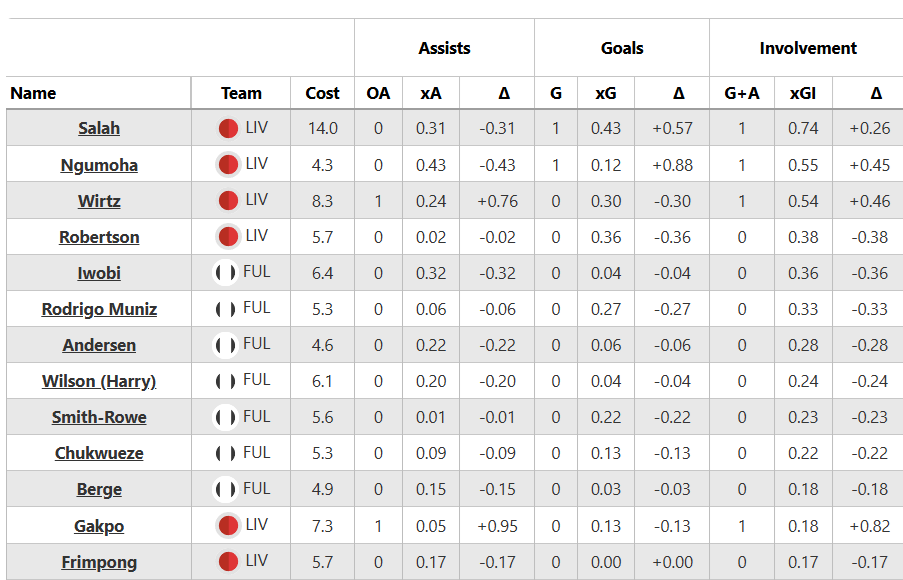The image size is (903, 580).
Task: Click the Fulham badge next to Rodrigo Muniz
Action: (226, 309)
